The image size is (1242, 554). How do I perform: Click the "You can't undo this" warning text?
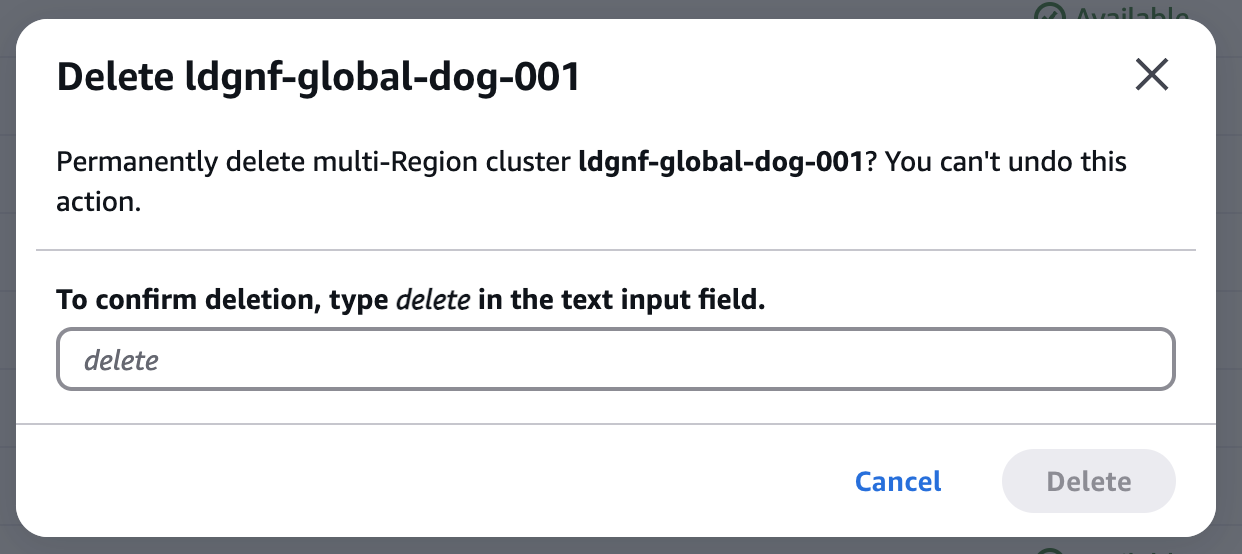[1006, 162]
